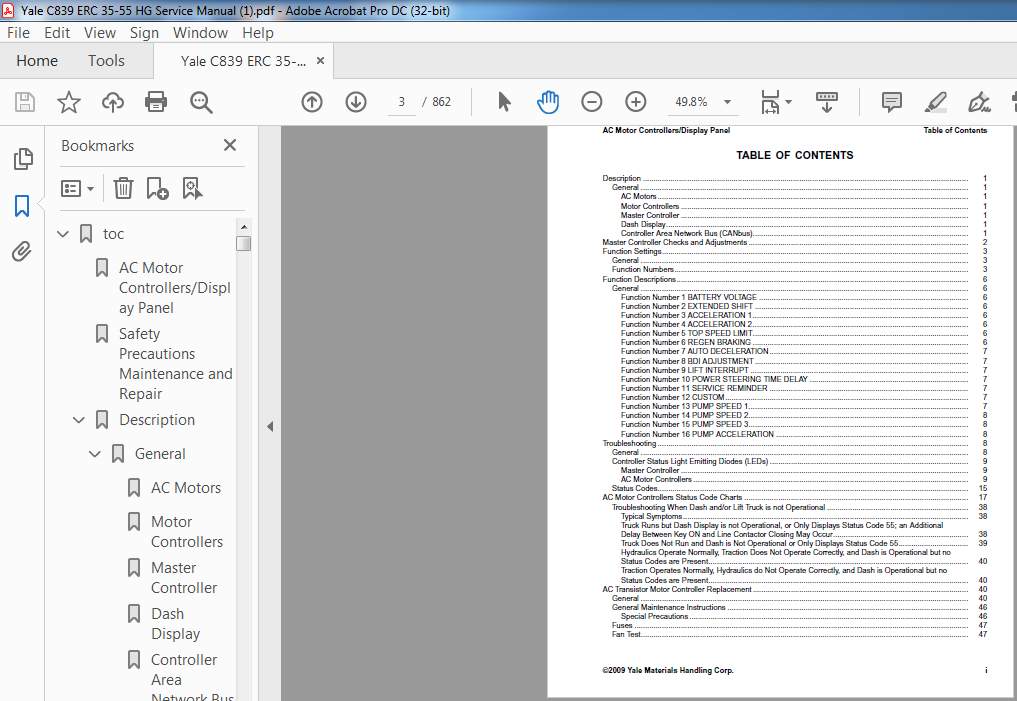The width and height of the screenshot is (1017, 701).
Task: Go to previous page arrow
Action: coord(312,102)
